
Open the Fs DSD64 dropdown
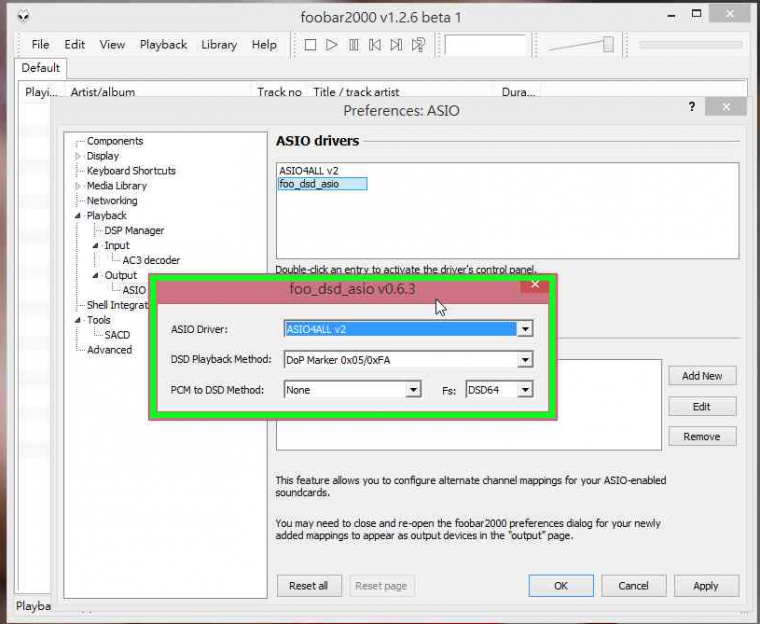coord(525,390)
